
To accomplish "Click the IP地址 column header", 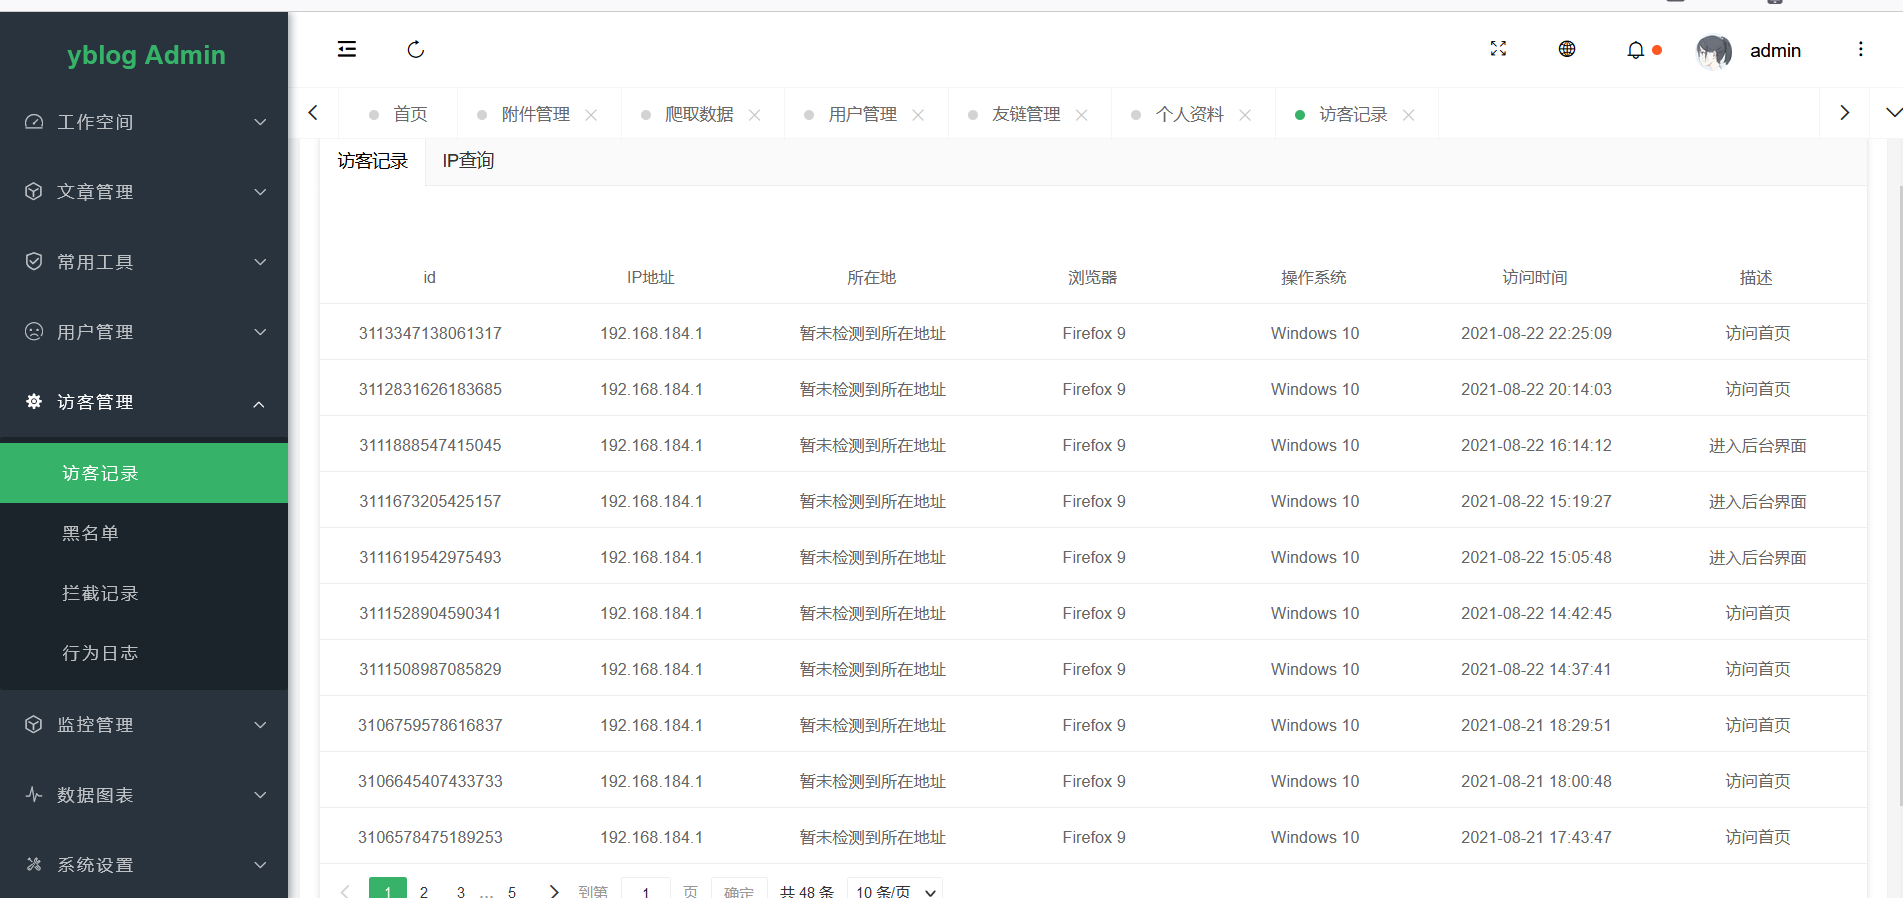I will pos(651,277).
